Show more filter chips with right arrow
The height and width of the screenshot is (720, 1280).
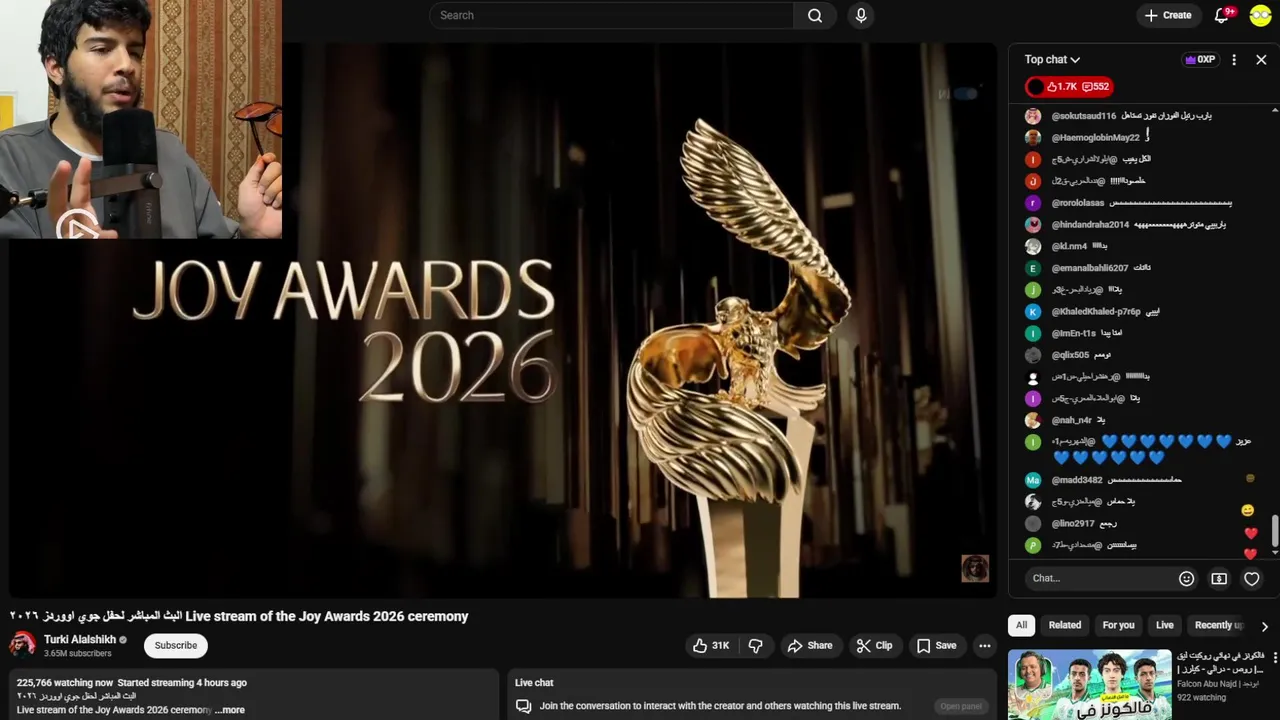tap(1264, 626)
